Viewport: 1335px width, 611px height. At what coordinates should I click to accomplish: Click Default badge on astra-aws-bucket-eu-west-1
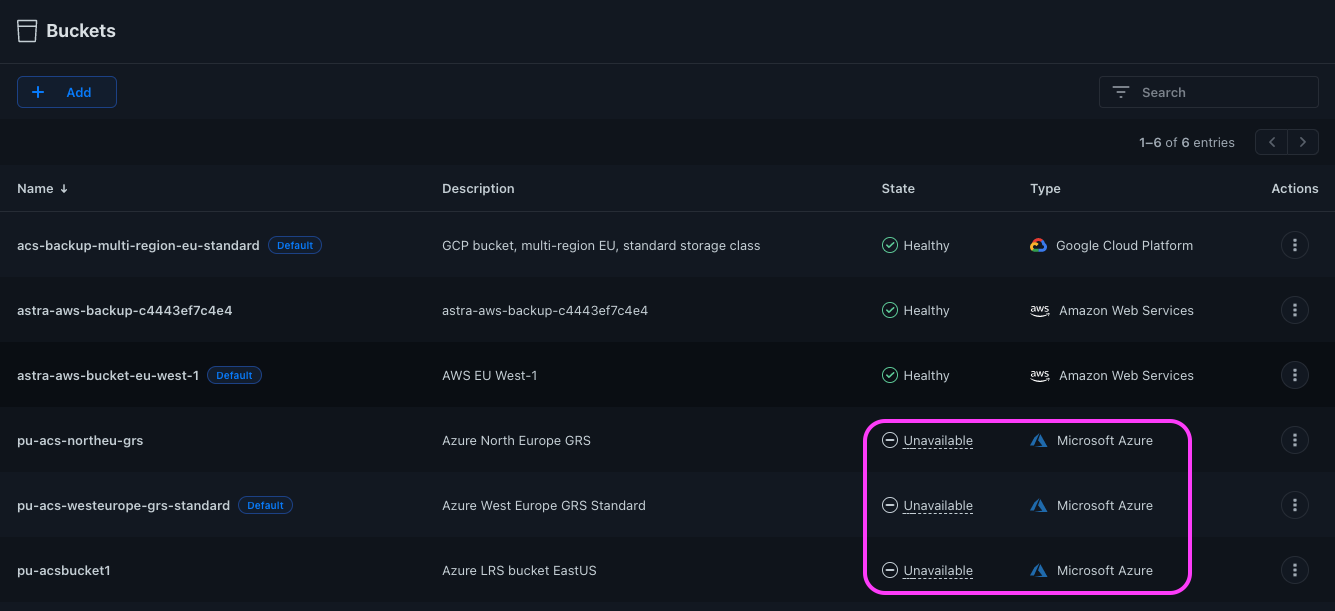(x=234, y=375)
